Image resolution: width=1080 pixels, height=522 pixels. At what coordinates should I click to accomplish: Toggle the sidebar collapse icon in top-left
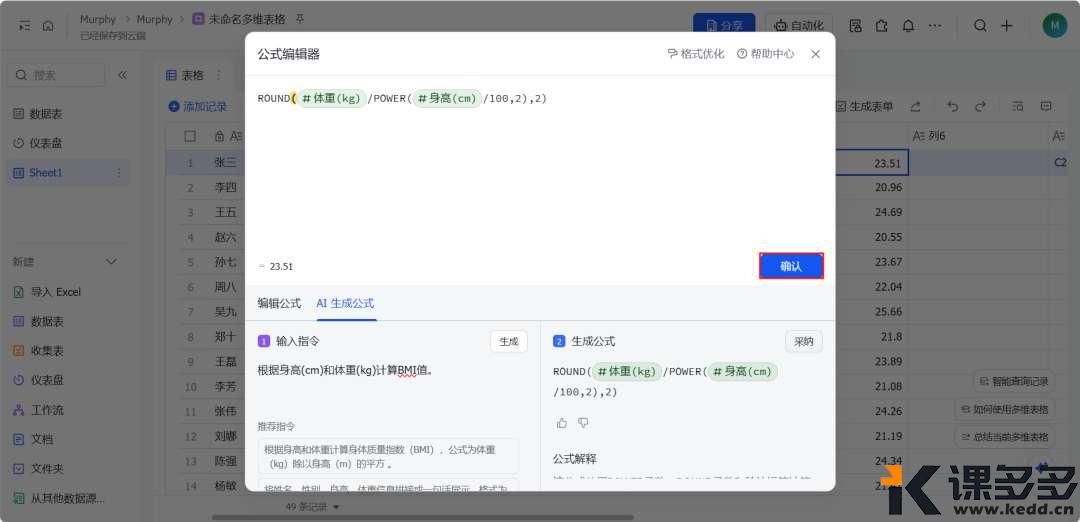(x=25, y=25)
